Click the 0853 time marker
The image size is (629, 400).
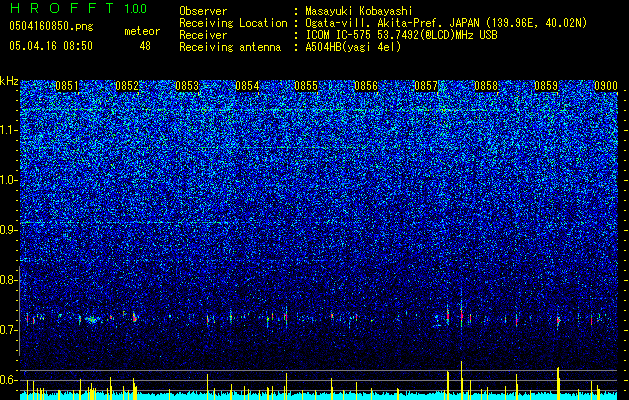coord(187,86)
